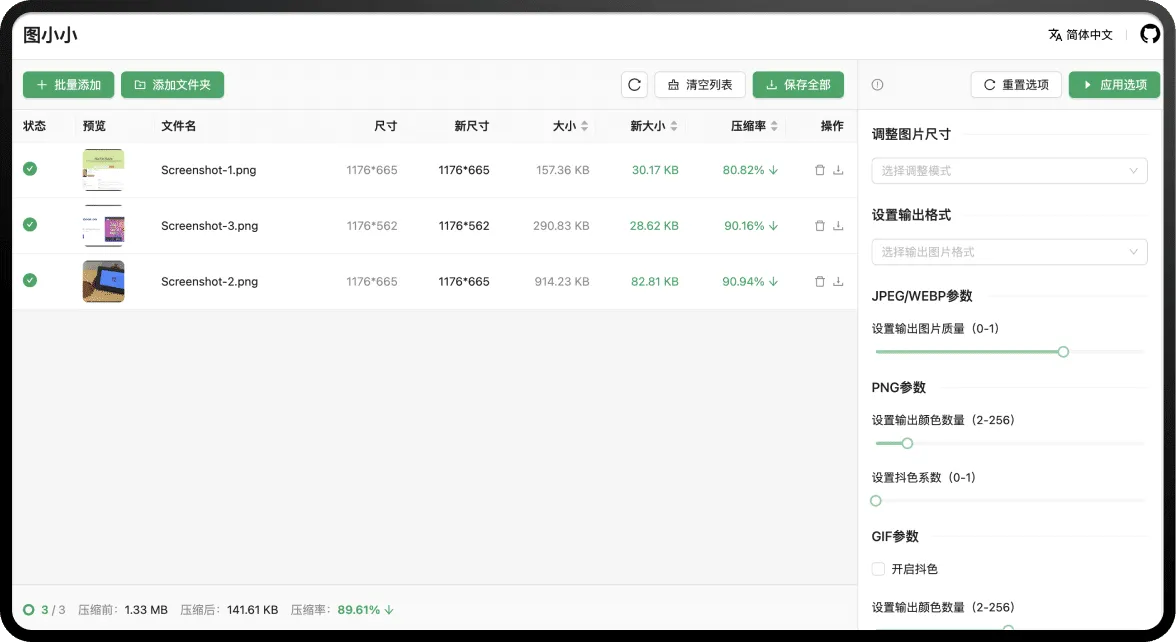Delete Screenshot-1.png with the trash icon
The width and height of the screenshot is (1176, 642).
point(820,170)
